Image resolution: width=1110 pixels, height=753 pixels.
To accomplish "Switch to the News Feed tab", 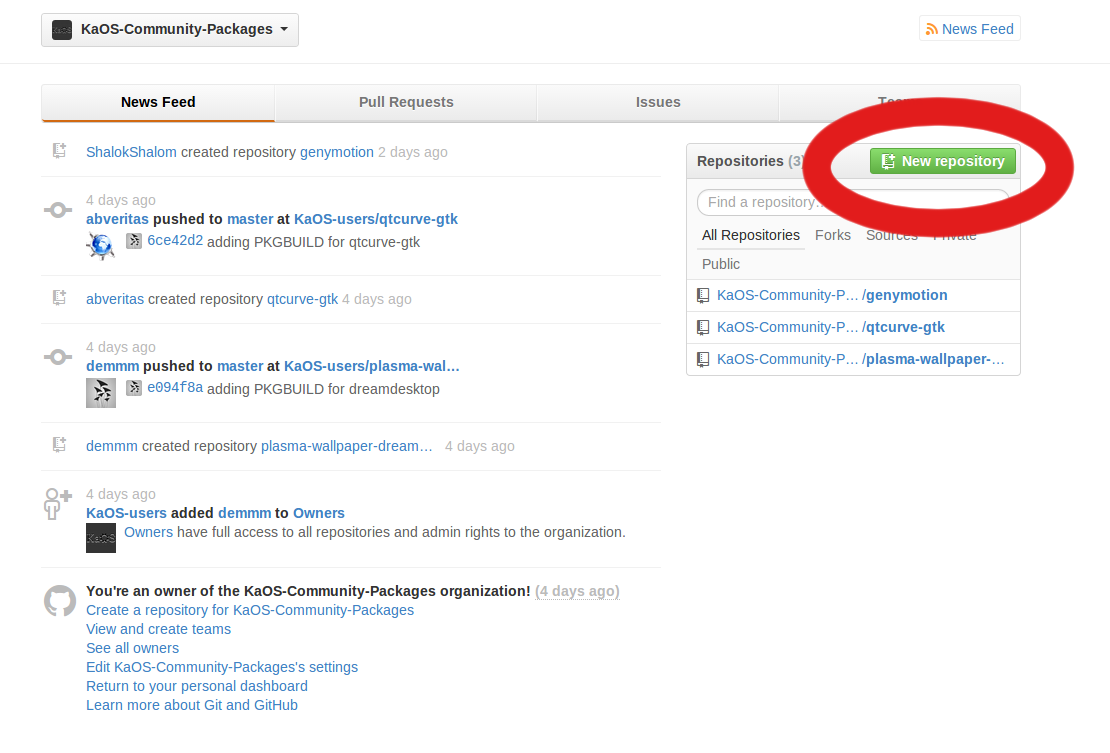I will [x=158, y=102].
